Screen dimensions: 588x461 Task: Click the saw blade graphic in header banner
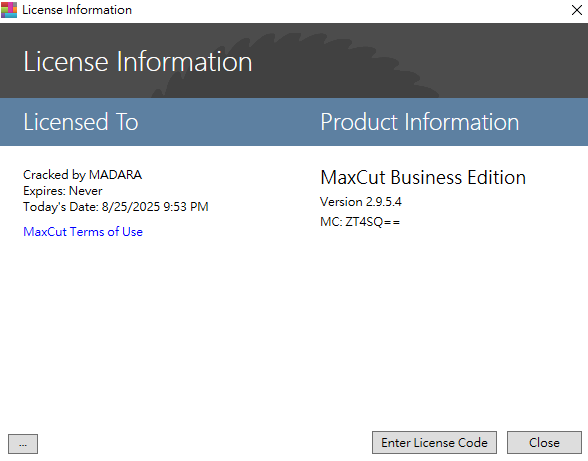(x=294, y=64)
